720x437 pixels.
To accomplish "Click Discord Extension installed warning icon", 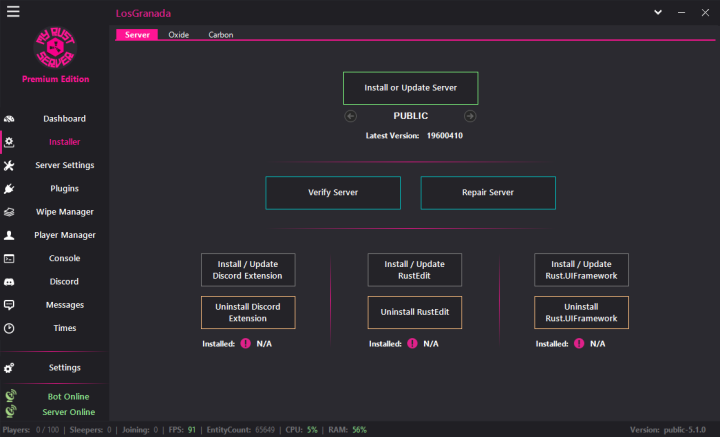I will (x=246, y=343).
